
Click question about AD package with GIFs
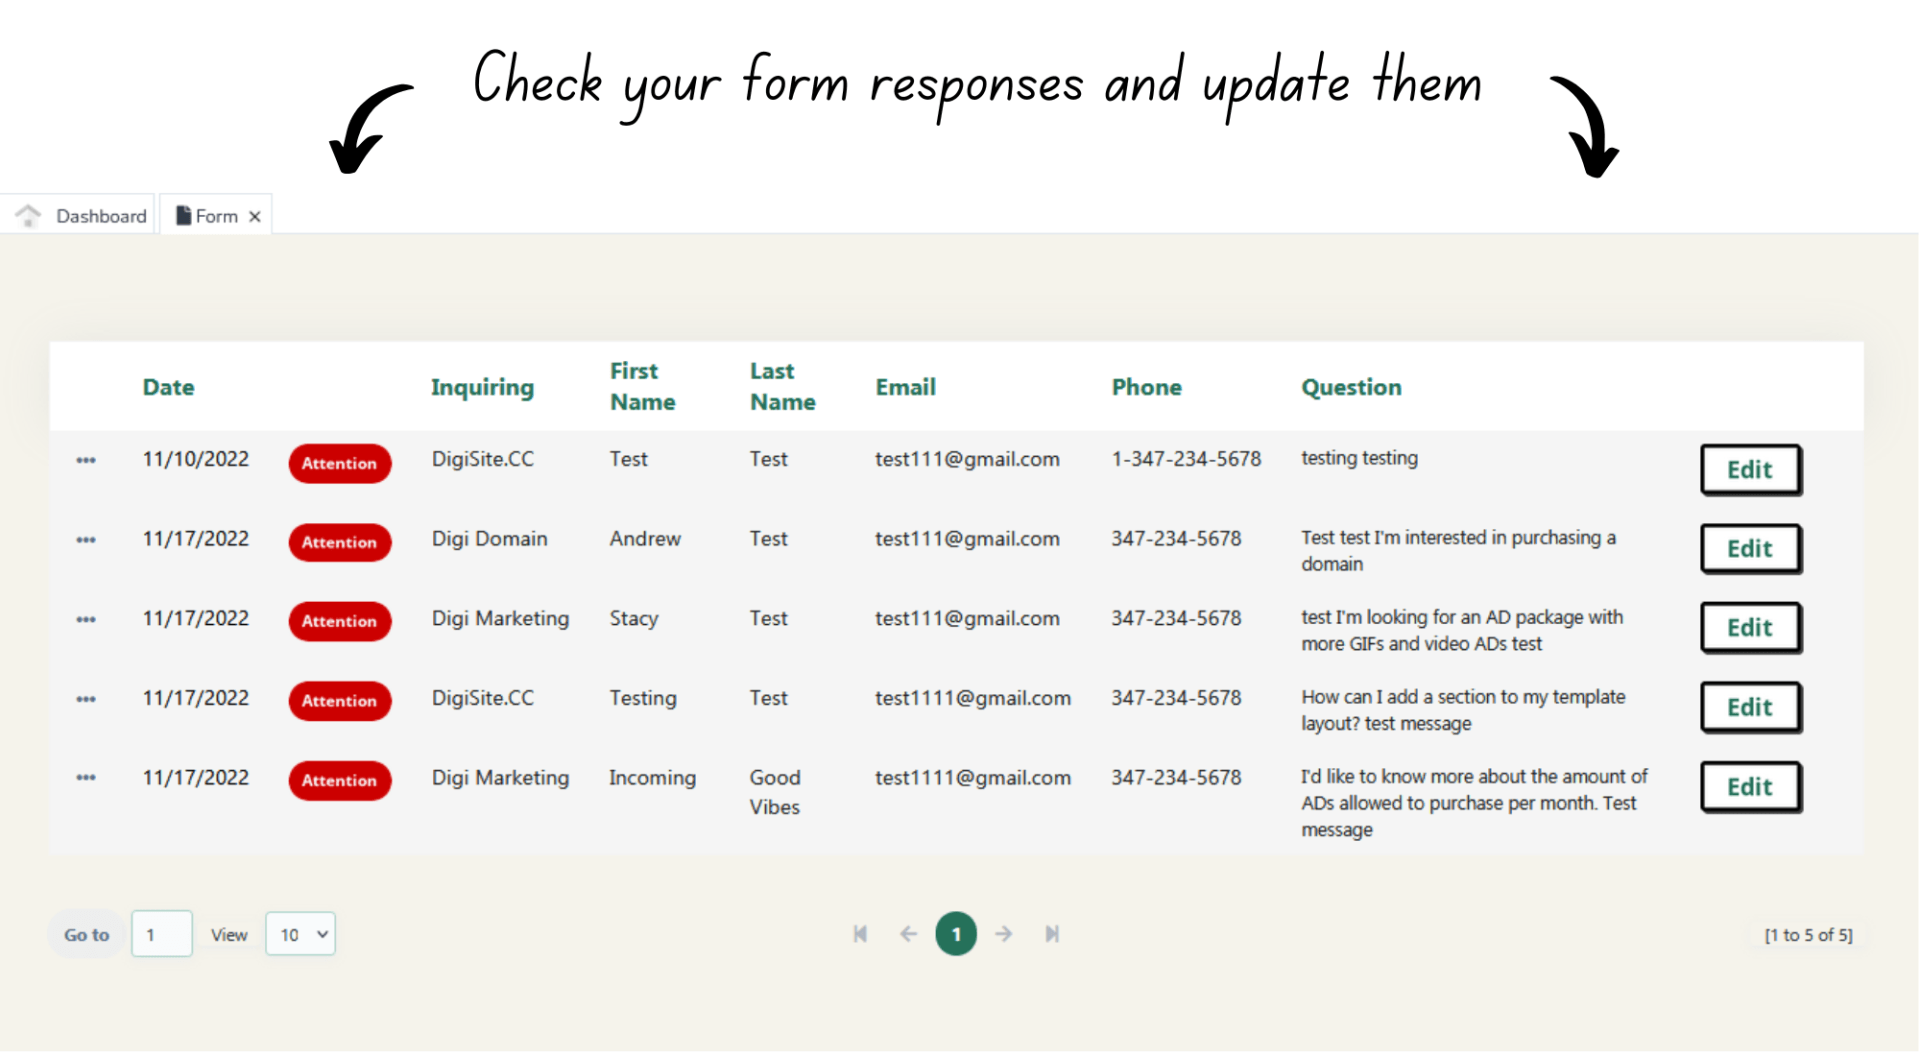1462,631
